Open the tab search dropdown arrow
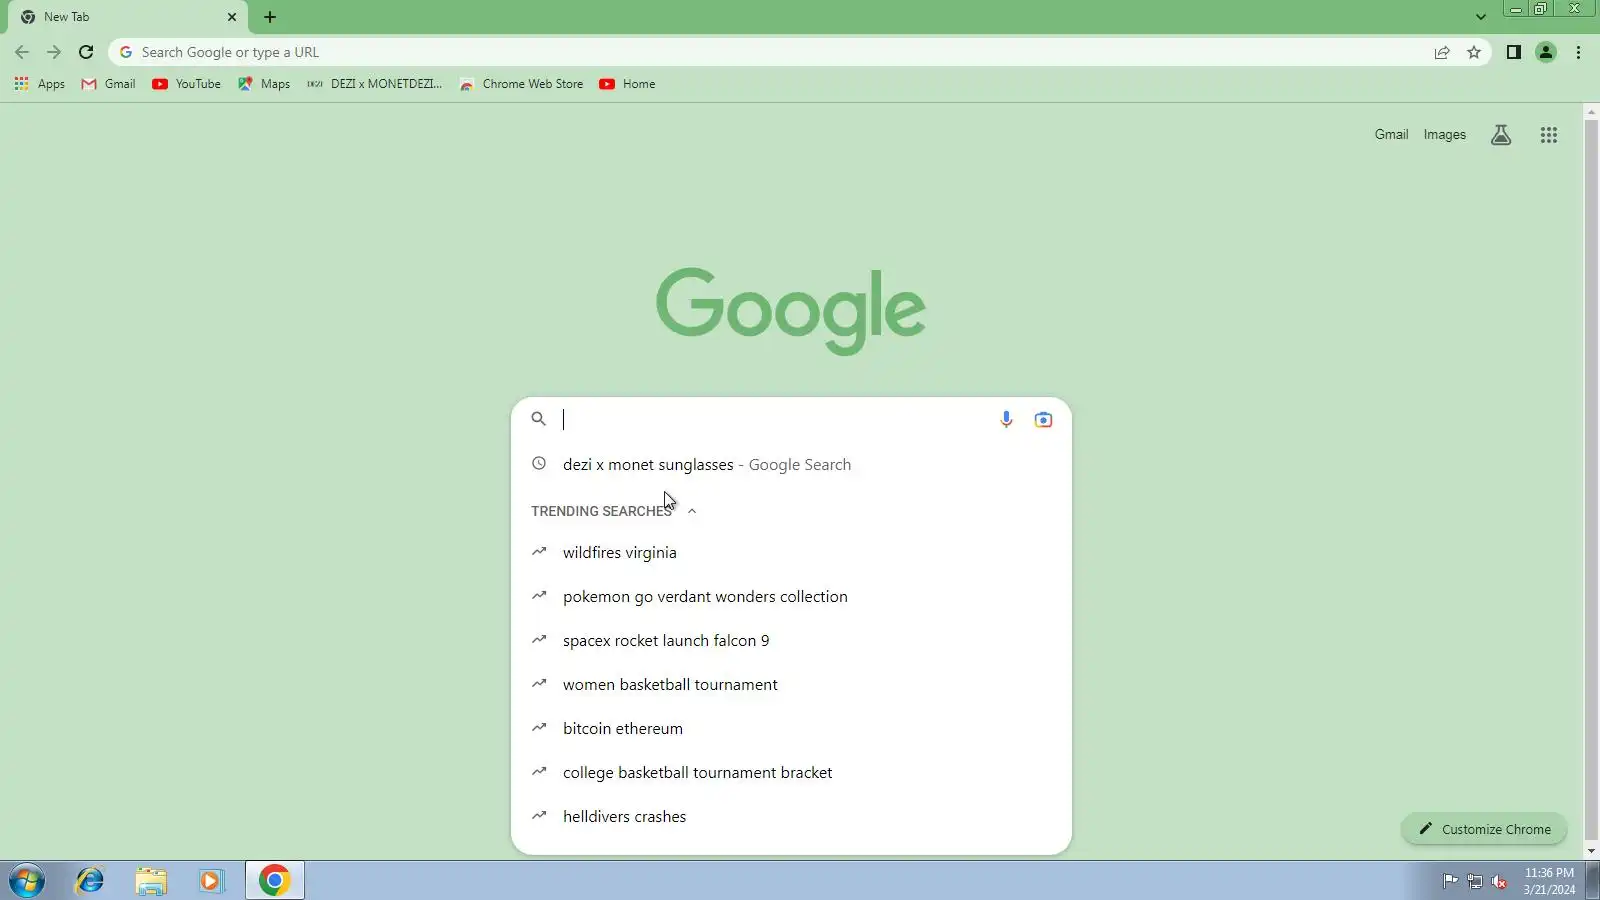1600x900 pixels. pyautogui.click(x=1481, y=17)
